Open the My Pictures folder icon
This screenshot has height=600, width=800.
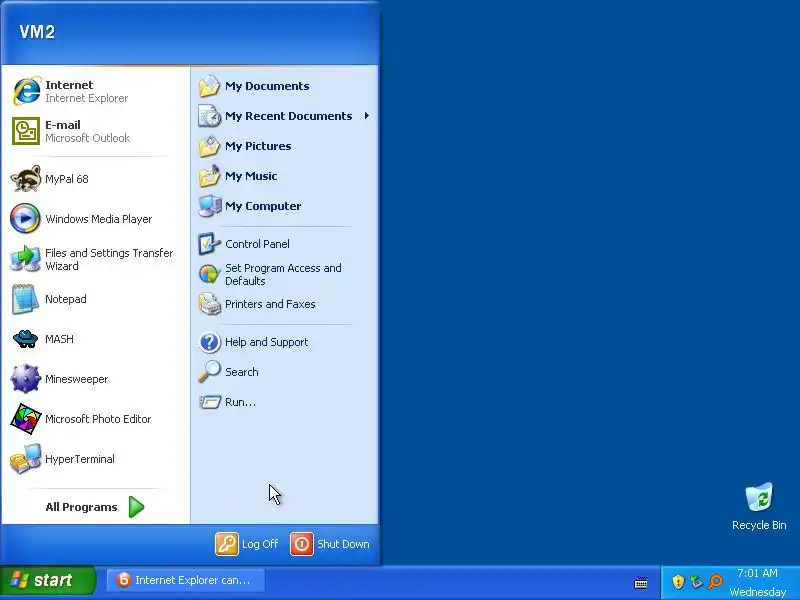(x=209, y=146)
